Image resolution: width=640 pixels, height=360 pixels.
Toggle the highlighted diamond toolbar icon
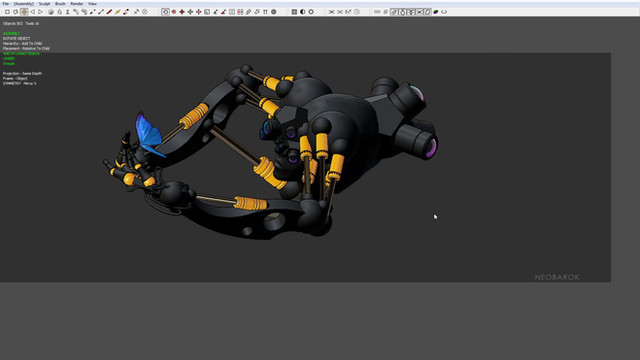(x=24, y=12)
